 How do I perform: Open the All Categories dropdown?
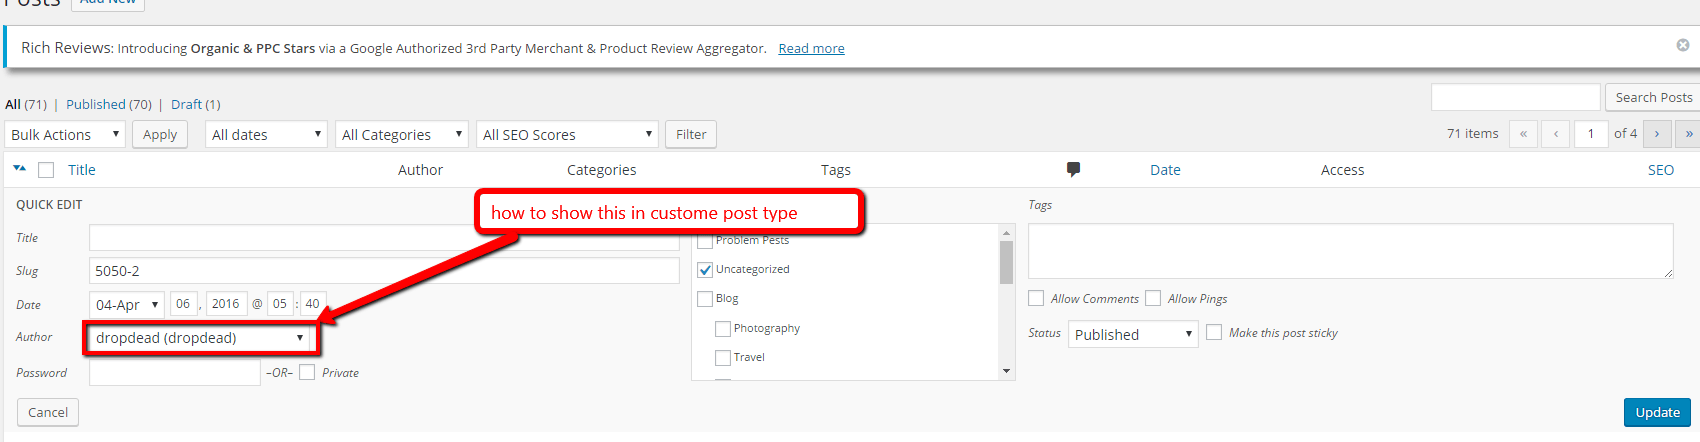click(402, 134)
